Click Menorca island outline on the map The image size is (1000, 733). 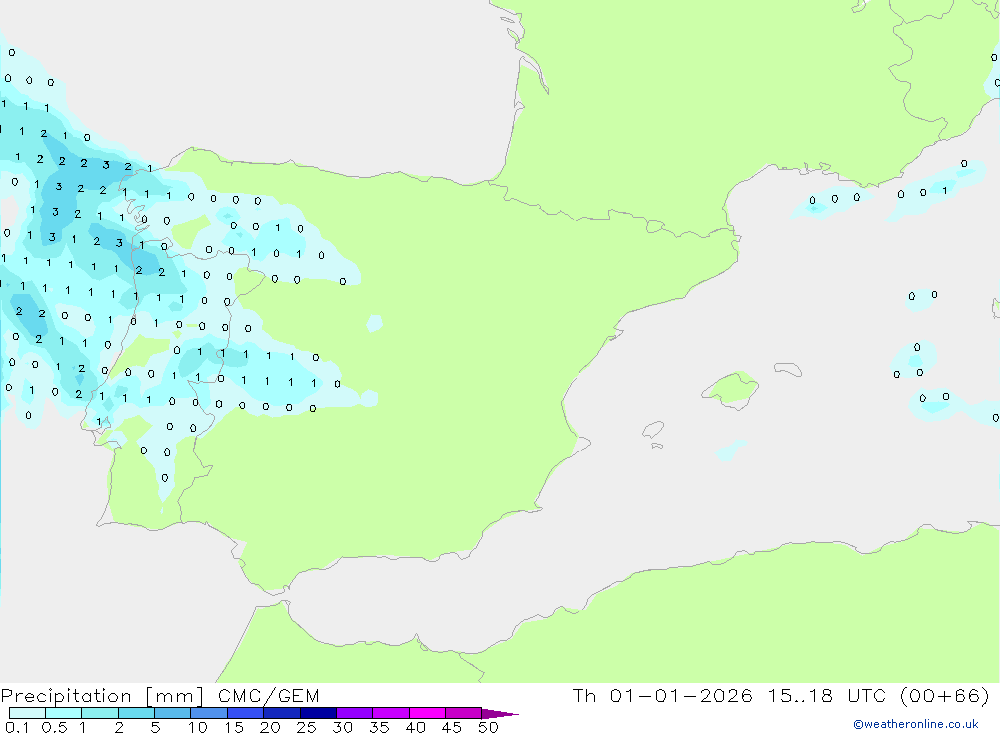coord(788,369)
